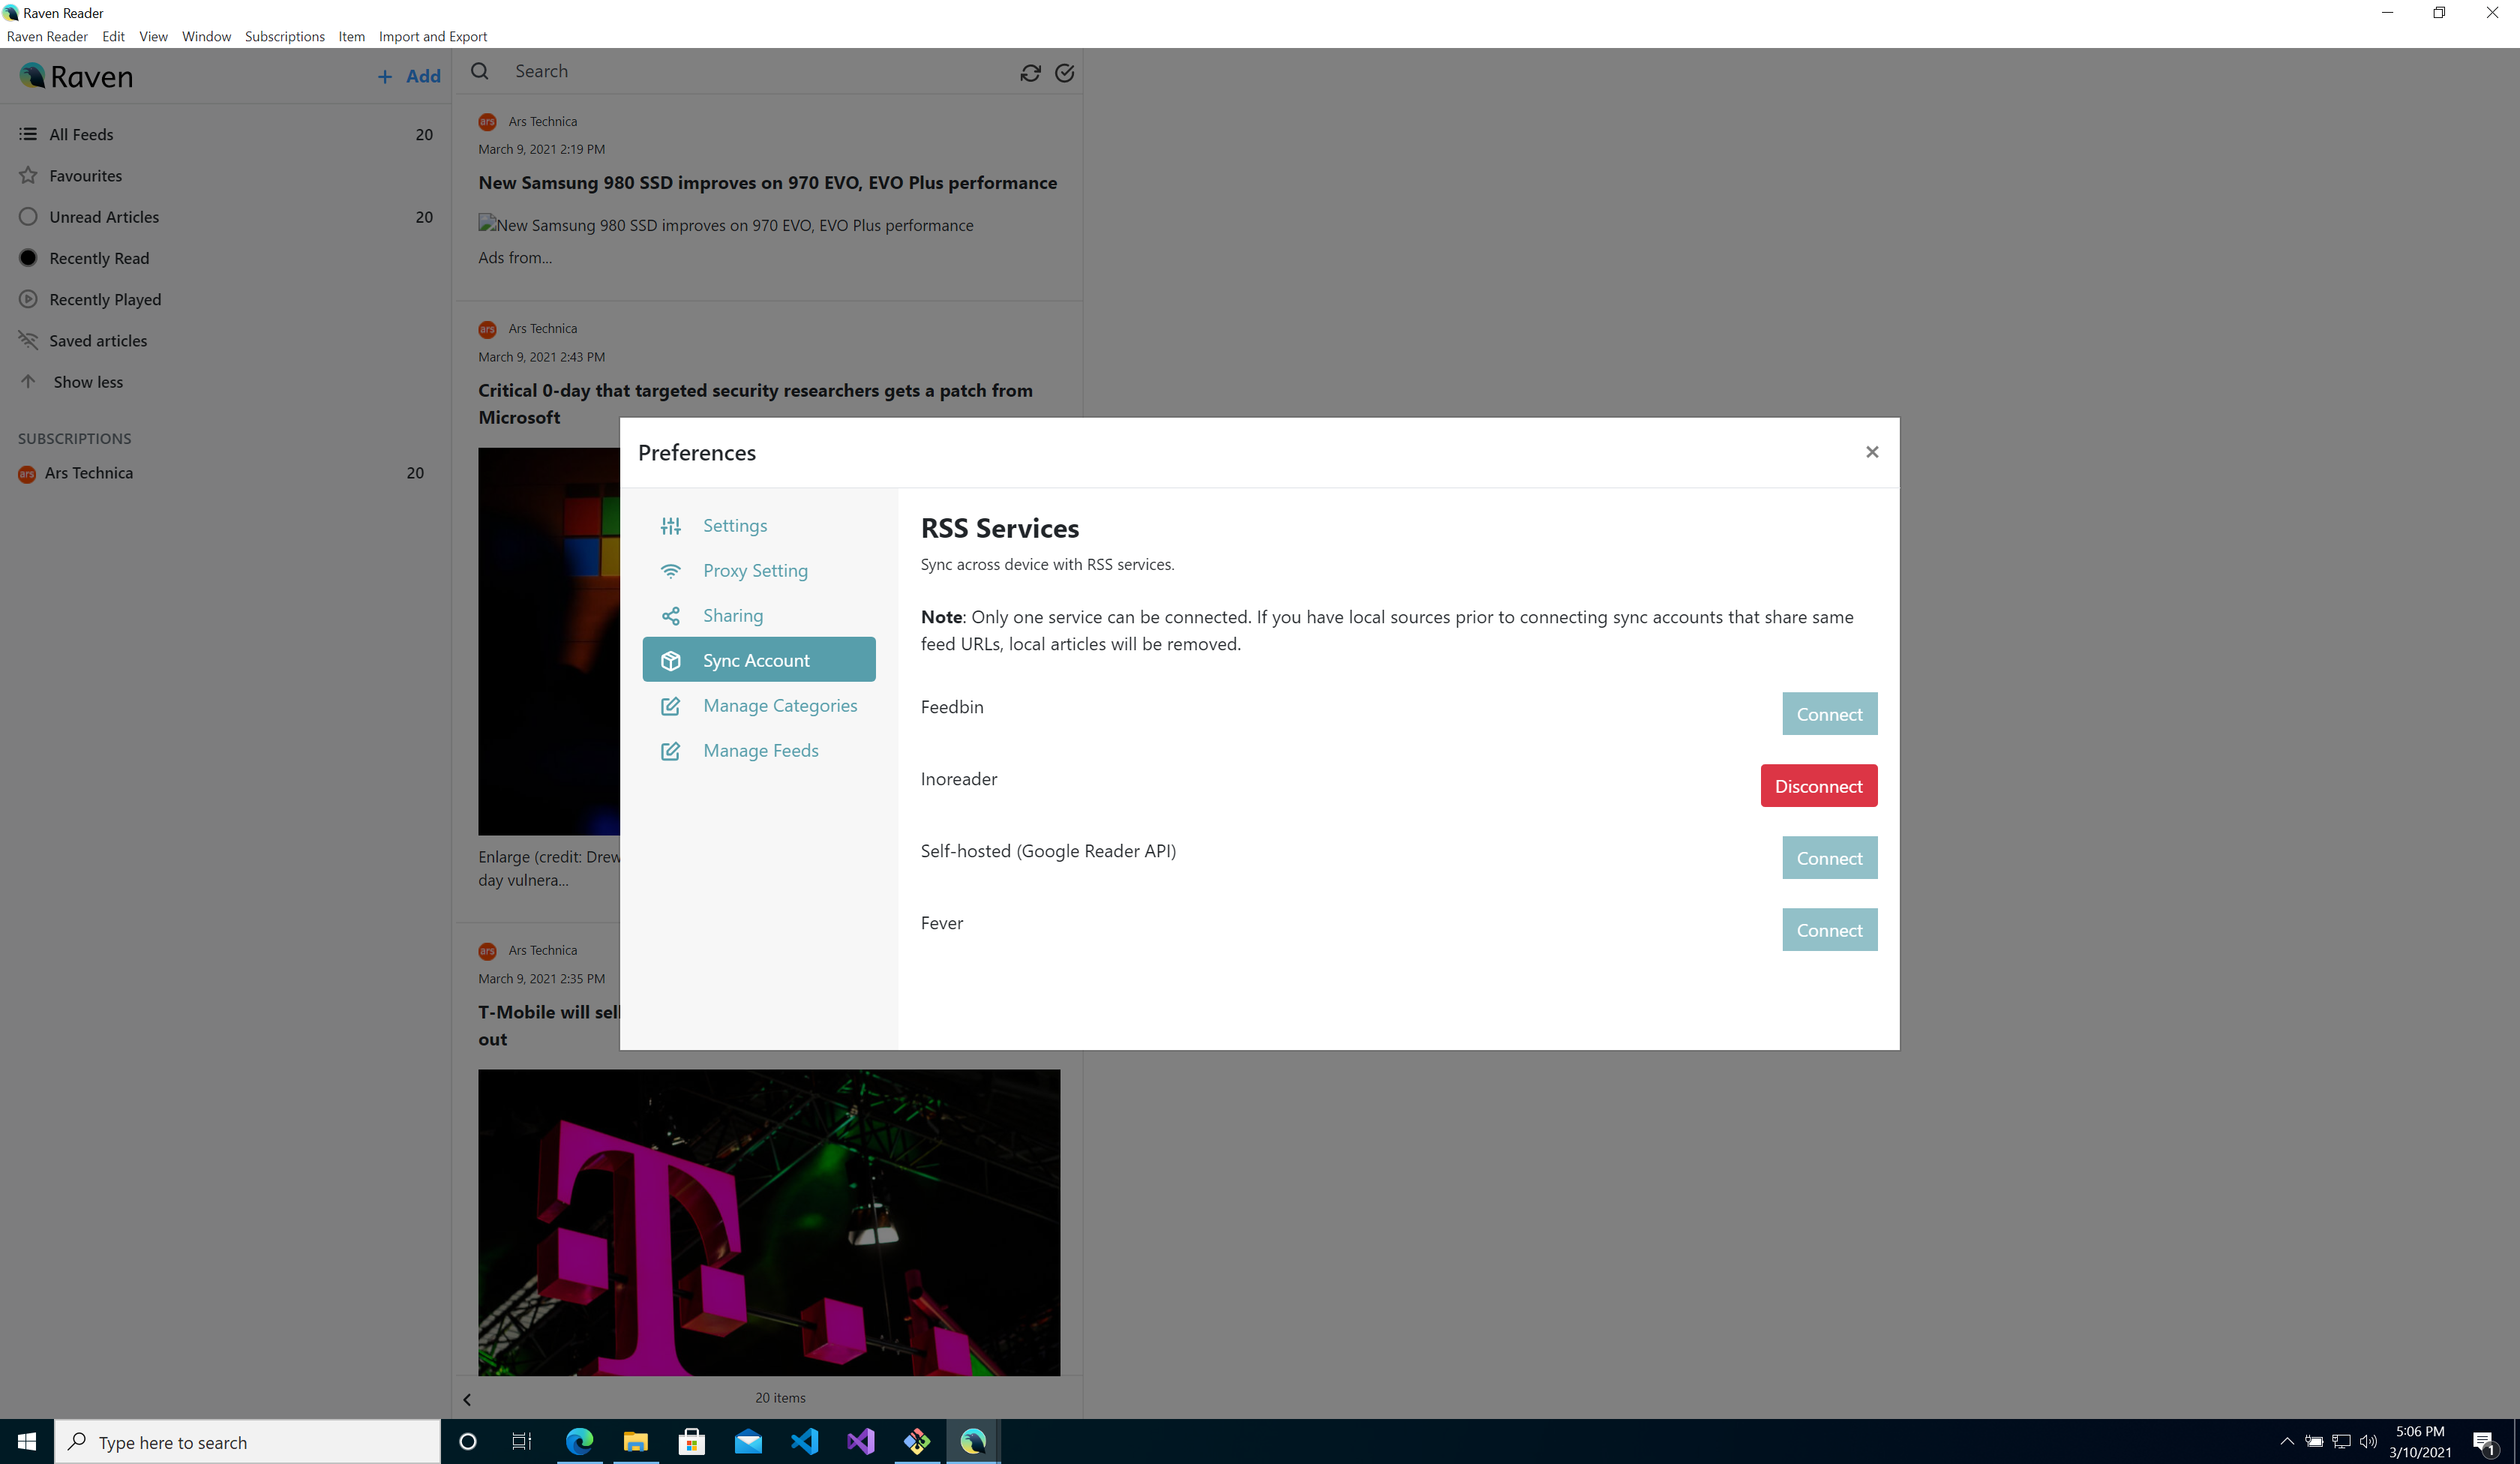Connect to Feedbin service
This screenshot has width=2520, height=1464.
1828,713
